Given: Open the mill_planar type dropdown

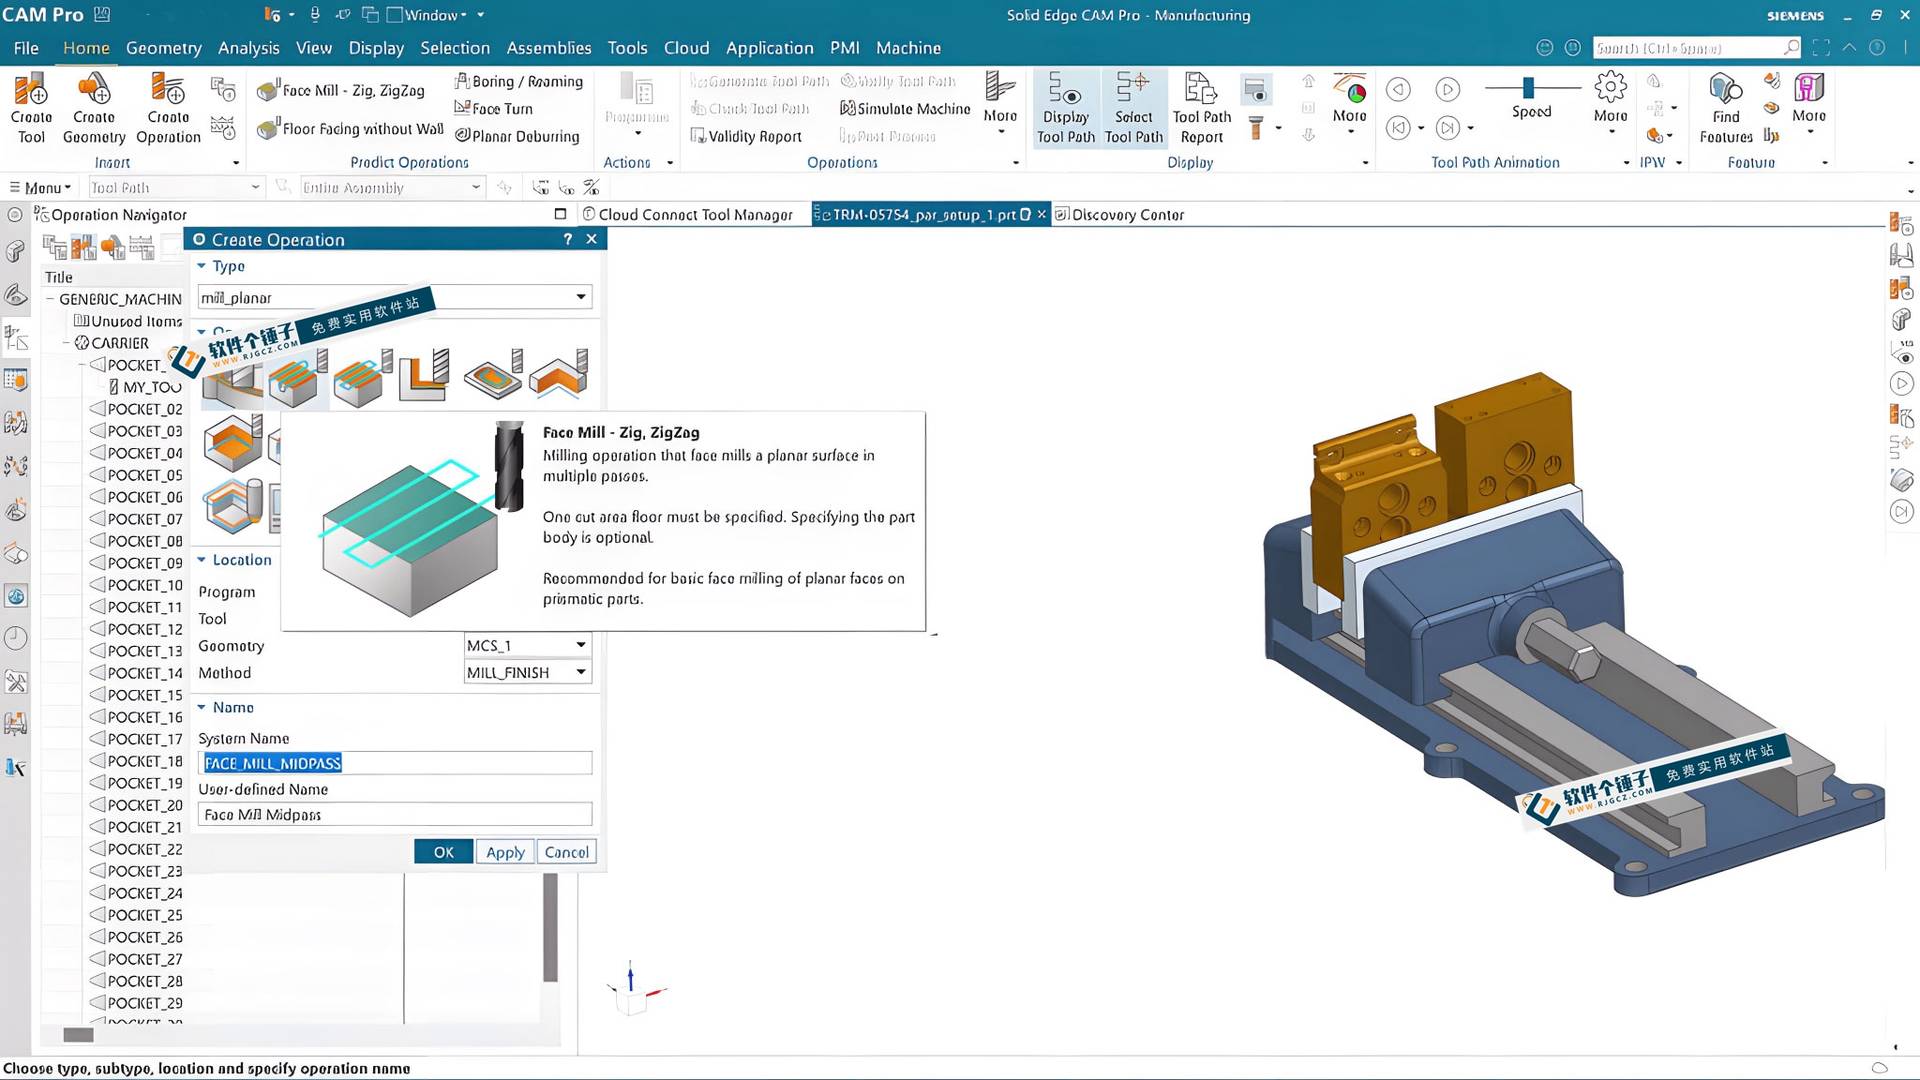Looking at the screenshot, I should (x=395, y=297).
